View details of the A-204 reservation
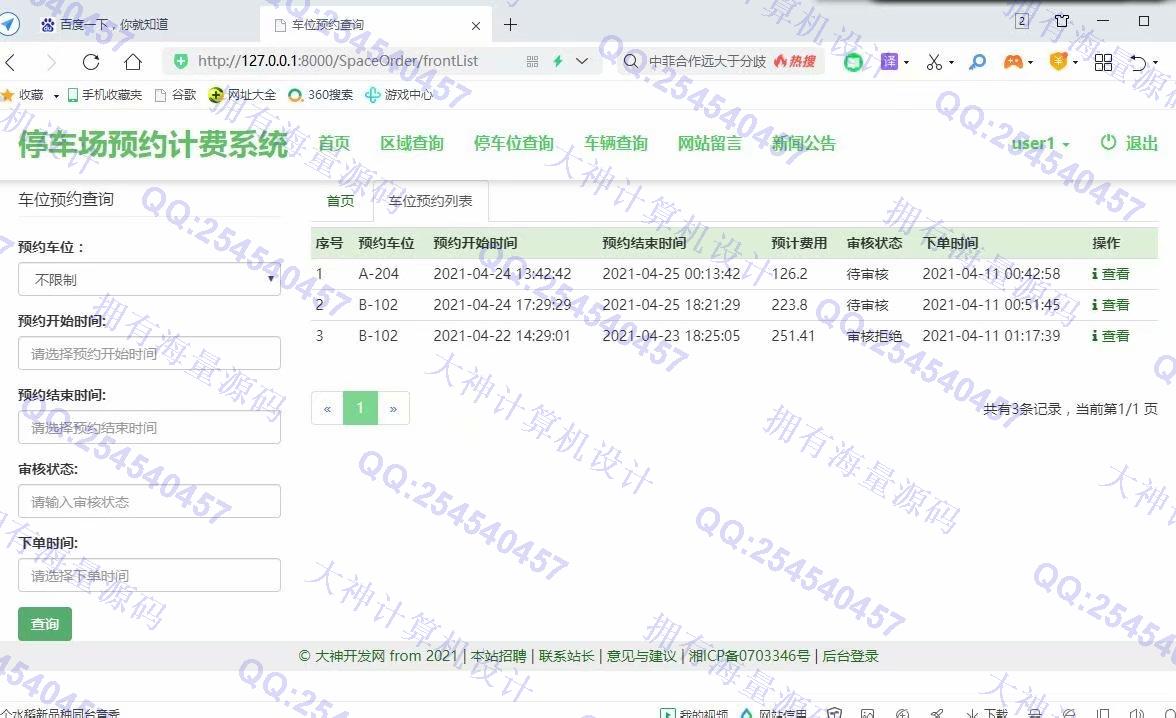 (1111, 274)
